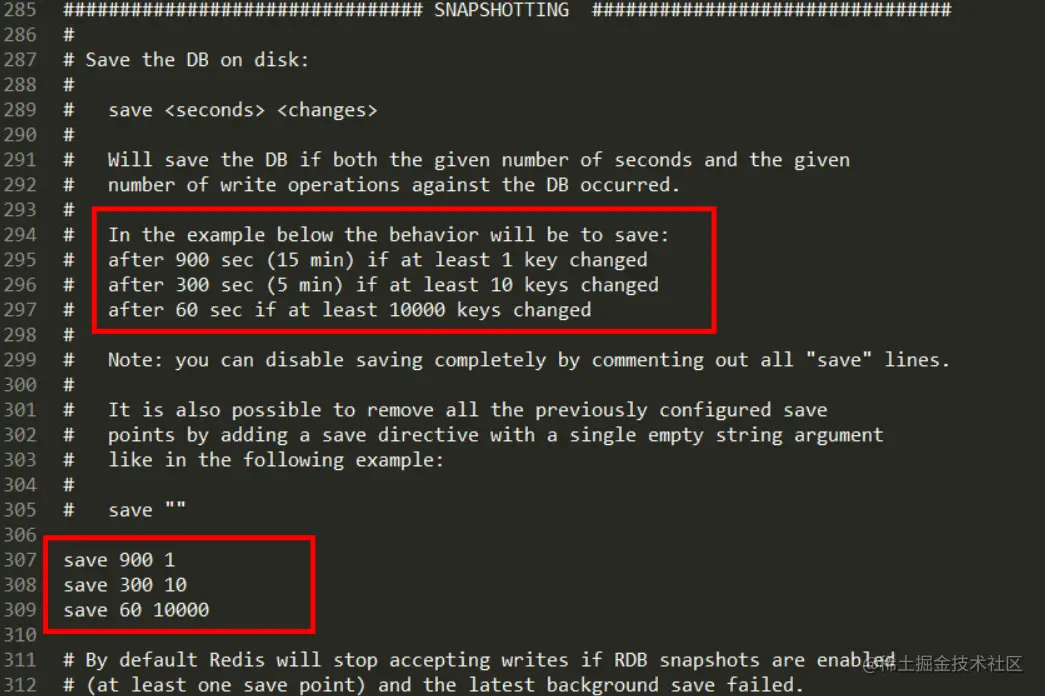Click the "It is also possible to remove" line
The width and height of the screenshot is (1045, 696).
click(x=468, y=410)
